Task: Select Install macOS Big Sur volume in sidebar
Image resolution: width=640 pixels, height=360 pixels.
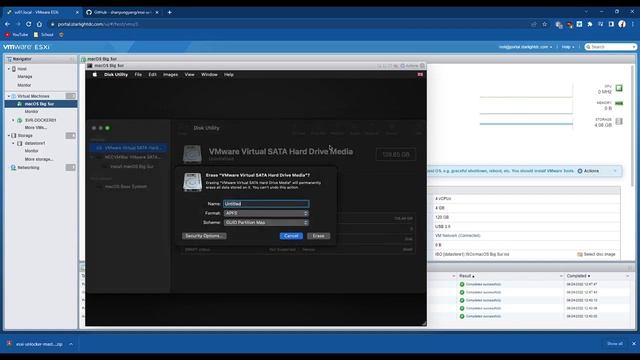Action: coord(131,167)
